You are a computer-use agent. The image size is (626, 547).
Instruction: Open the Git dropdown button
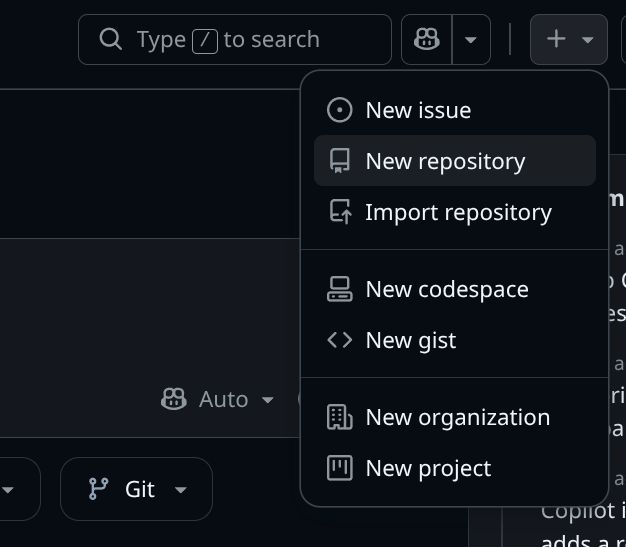[137, 489]
